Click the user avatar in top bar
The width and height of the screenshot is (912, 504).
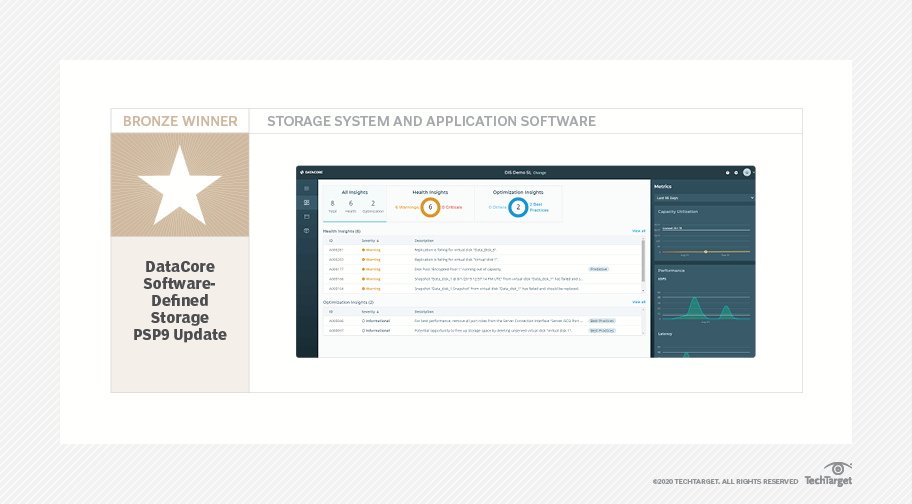(746, 172)
